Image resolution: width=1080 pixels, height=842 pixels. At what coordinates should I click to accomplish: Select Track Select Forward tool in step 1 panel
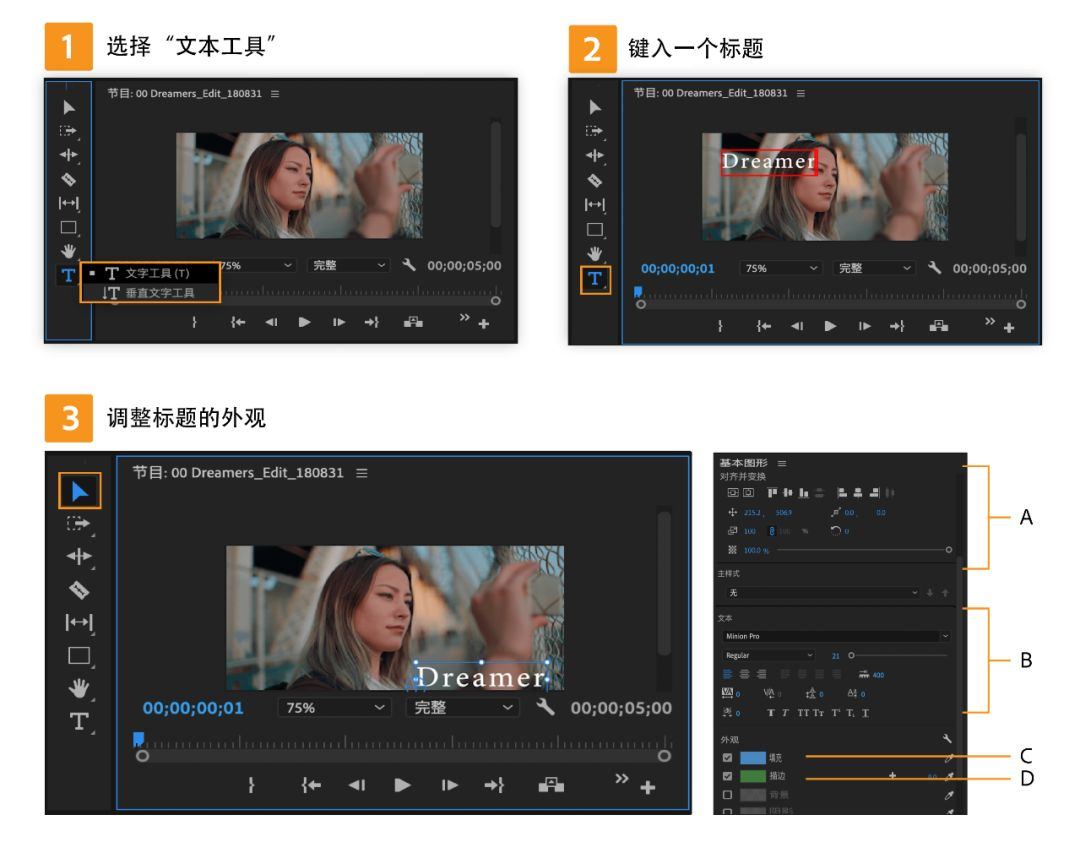(68, 131)
